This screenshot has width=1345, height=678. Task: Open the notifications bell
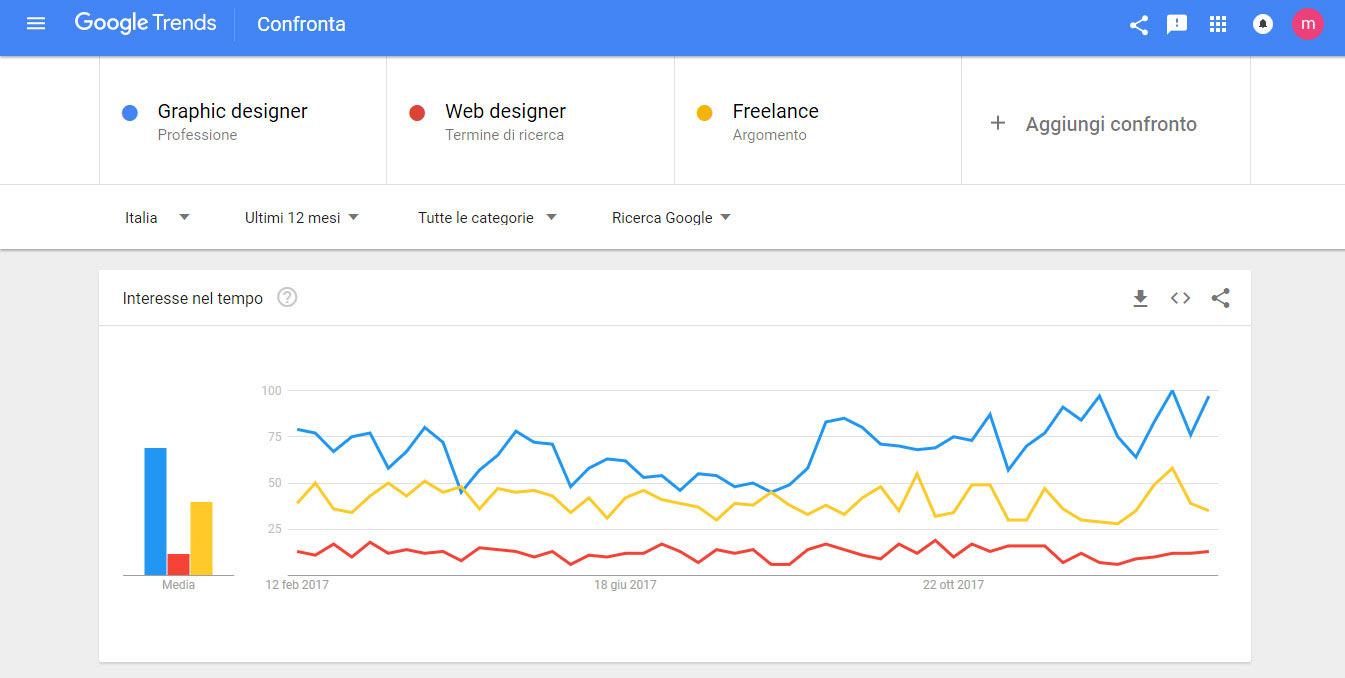coord(1263,25)
